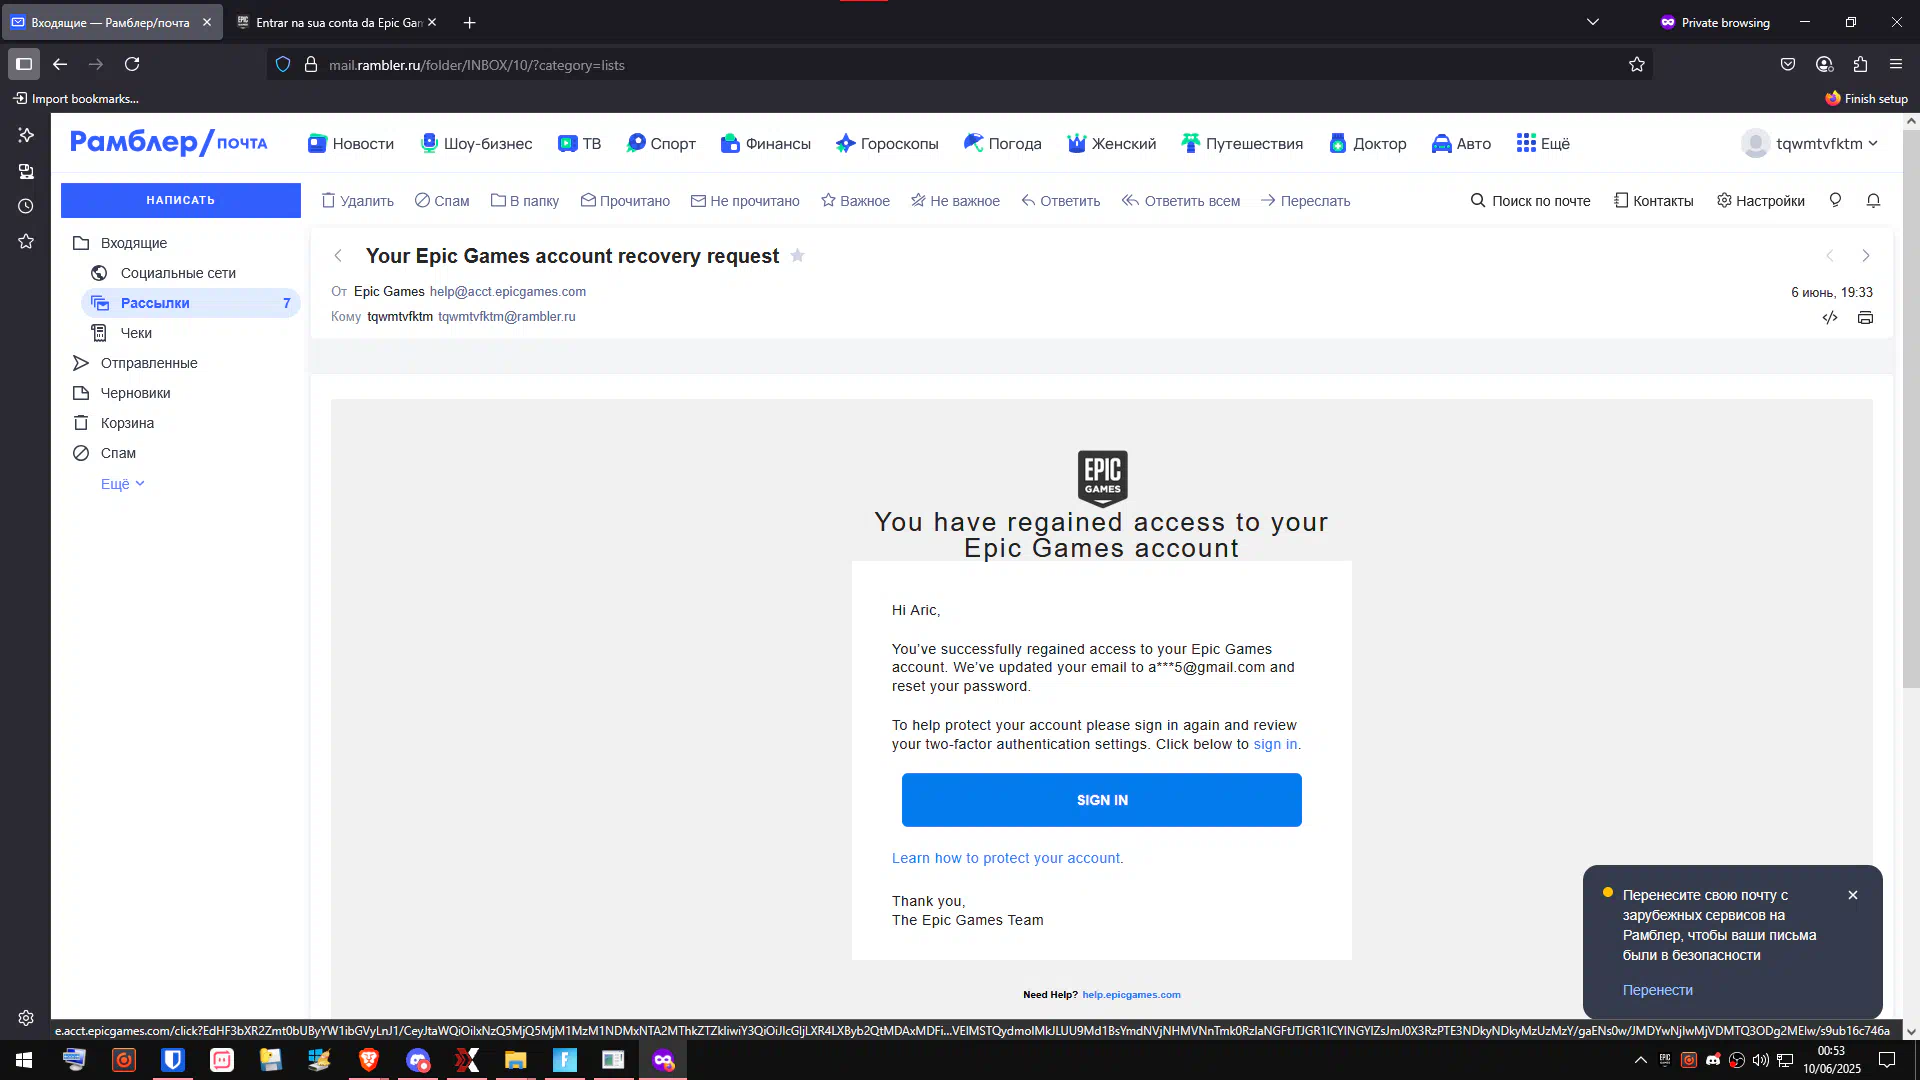The height and width of the screenshot is (1080, 1920).
Task: Open Финансы in the Rambler top menu
Action: pyautogui.click(x=766, y=144)
